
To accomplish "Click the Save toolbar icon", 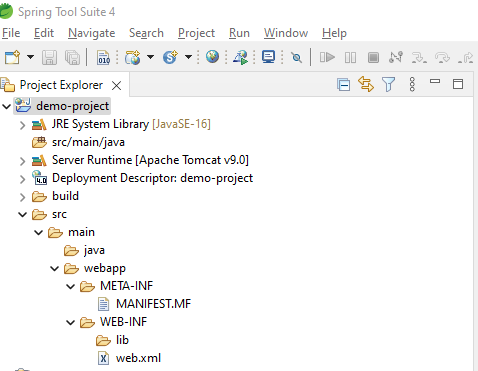I will coord(49,57).
